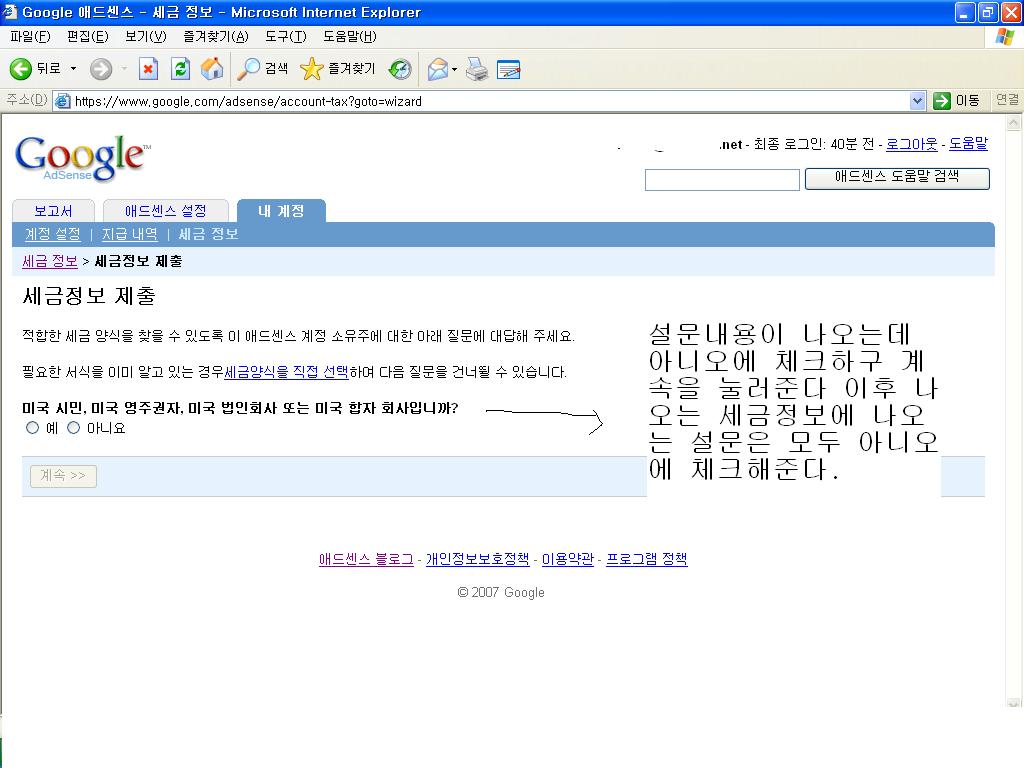Go to the Home page icon
Screen dimensions: 1024x768
tap(212, 69)
